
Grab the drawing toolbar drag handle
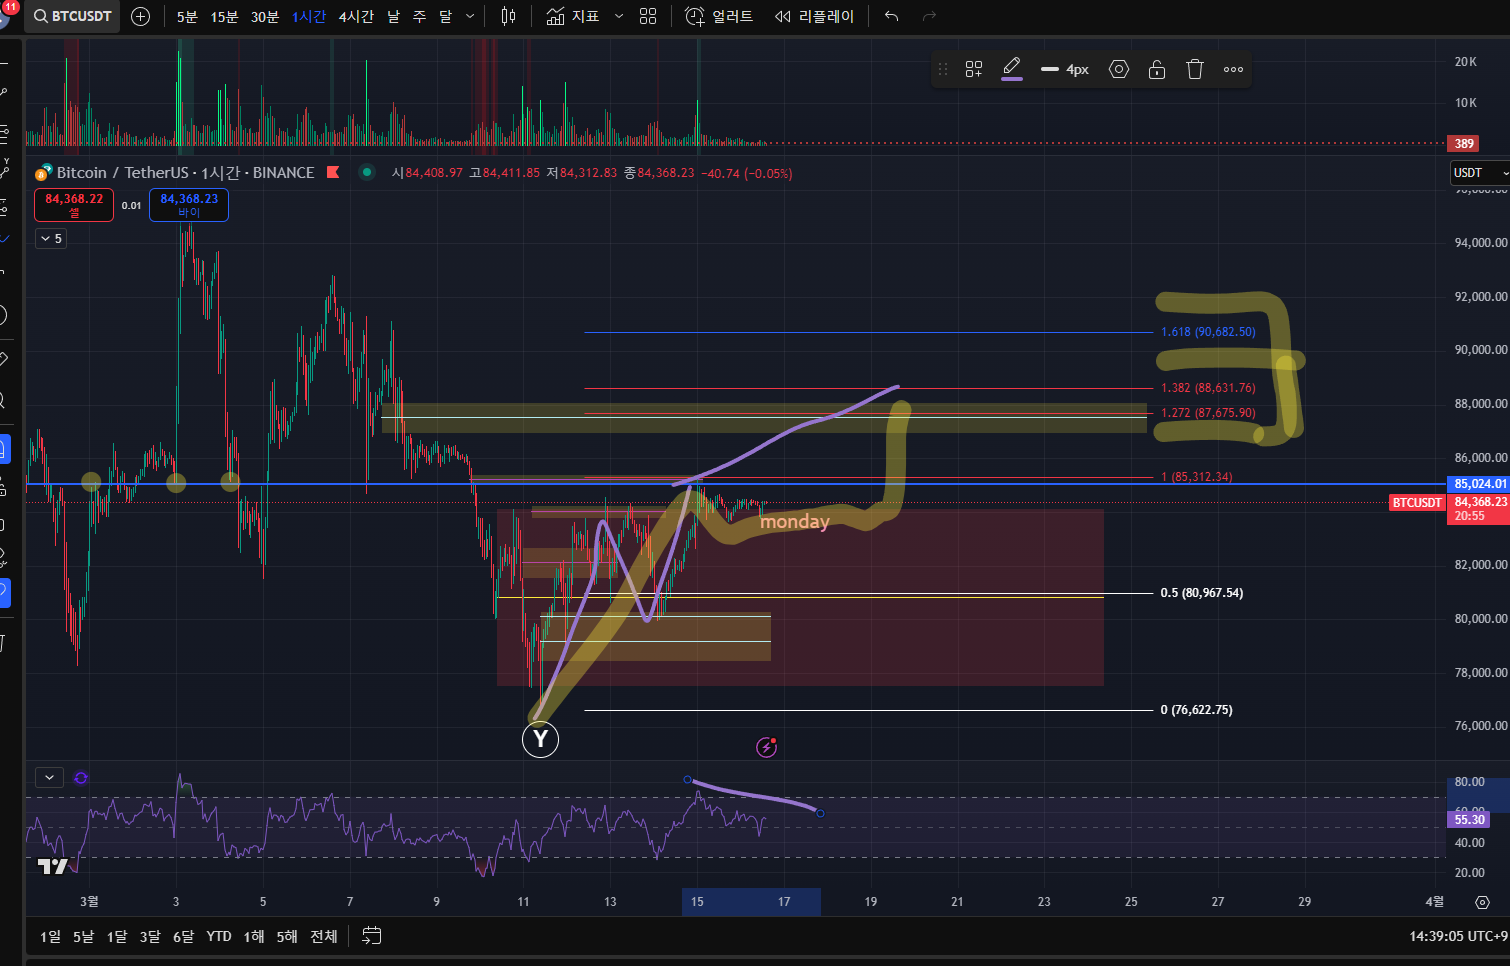(943, 69)
